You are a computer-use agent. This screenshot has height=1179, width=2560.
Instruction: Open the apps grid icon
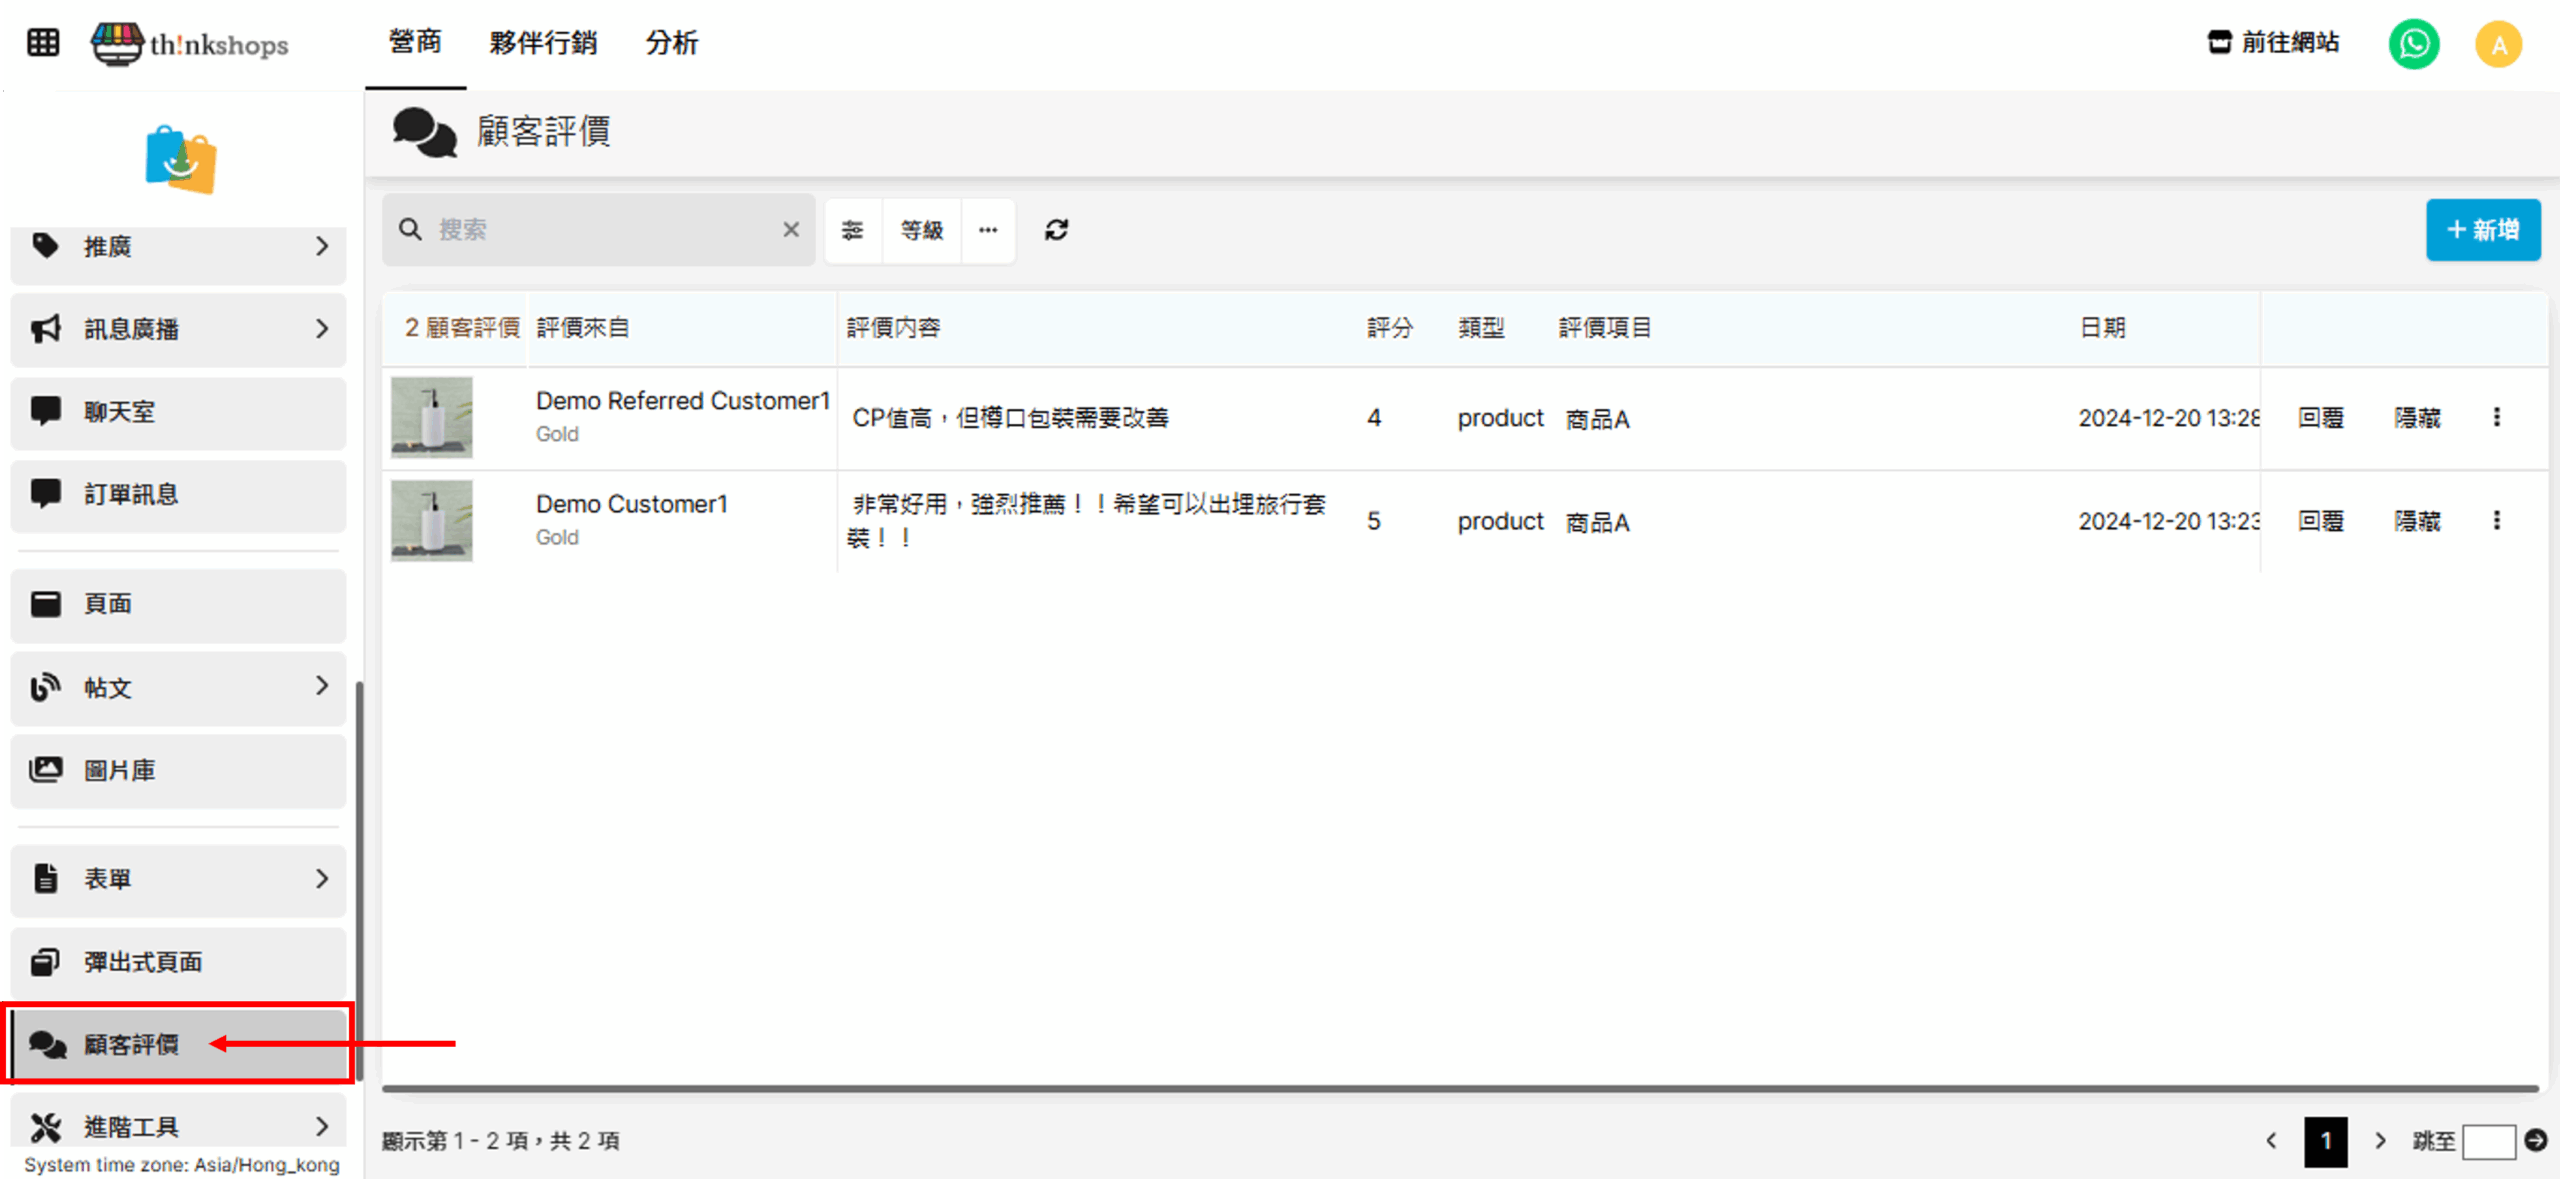coord(43,43)
